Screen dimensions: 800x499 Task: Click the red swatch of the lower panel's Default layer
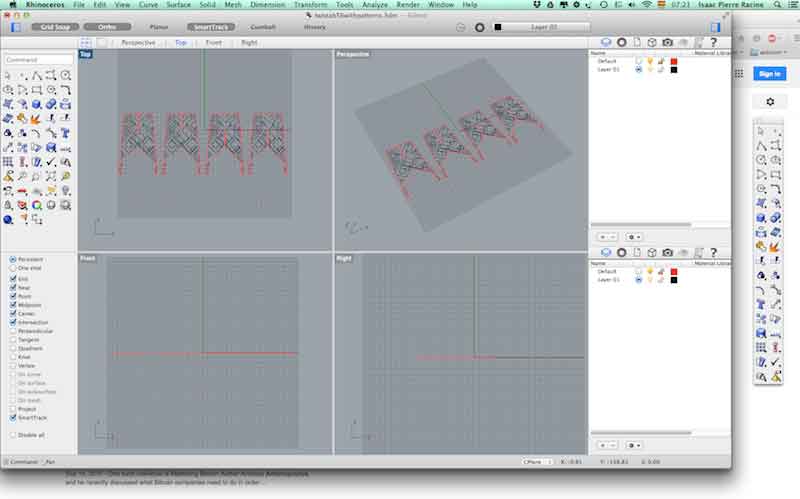click(673, 271)
